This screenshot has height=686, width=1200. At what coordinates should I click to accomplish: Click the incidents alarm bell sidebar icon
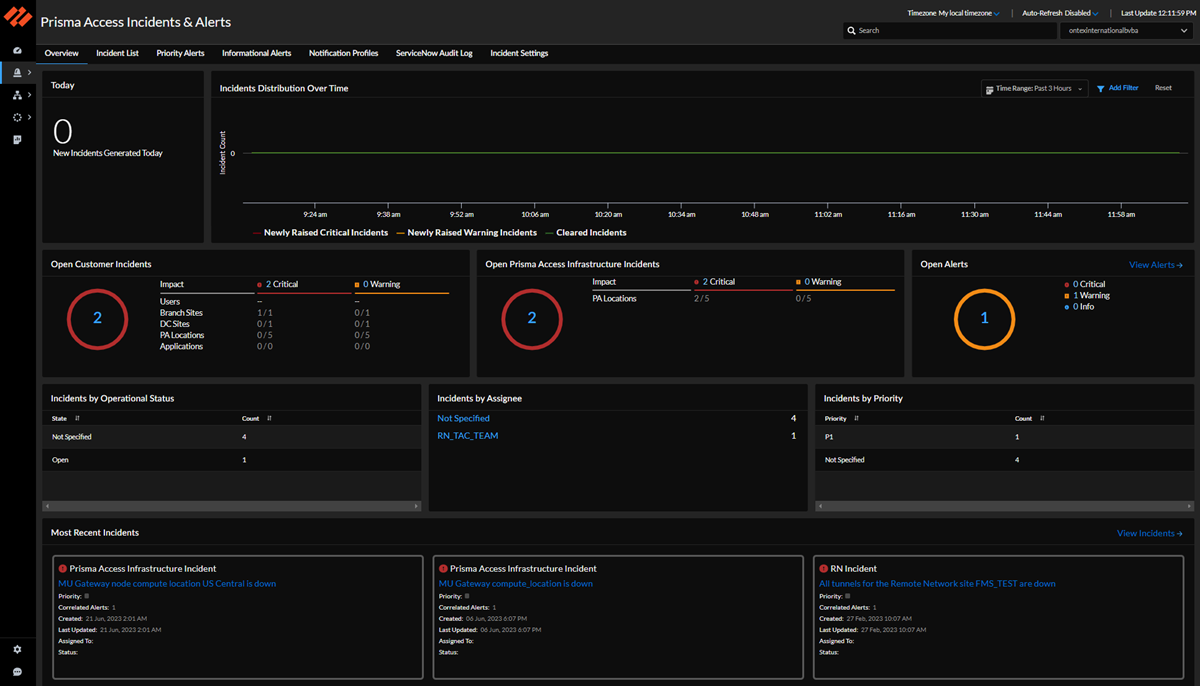pos(17,73)
